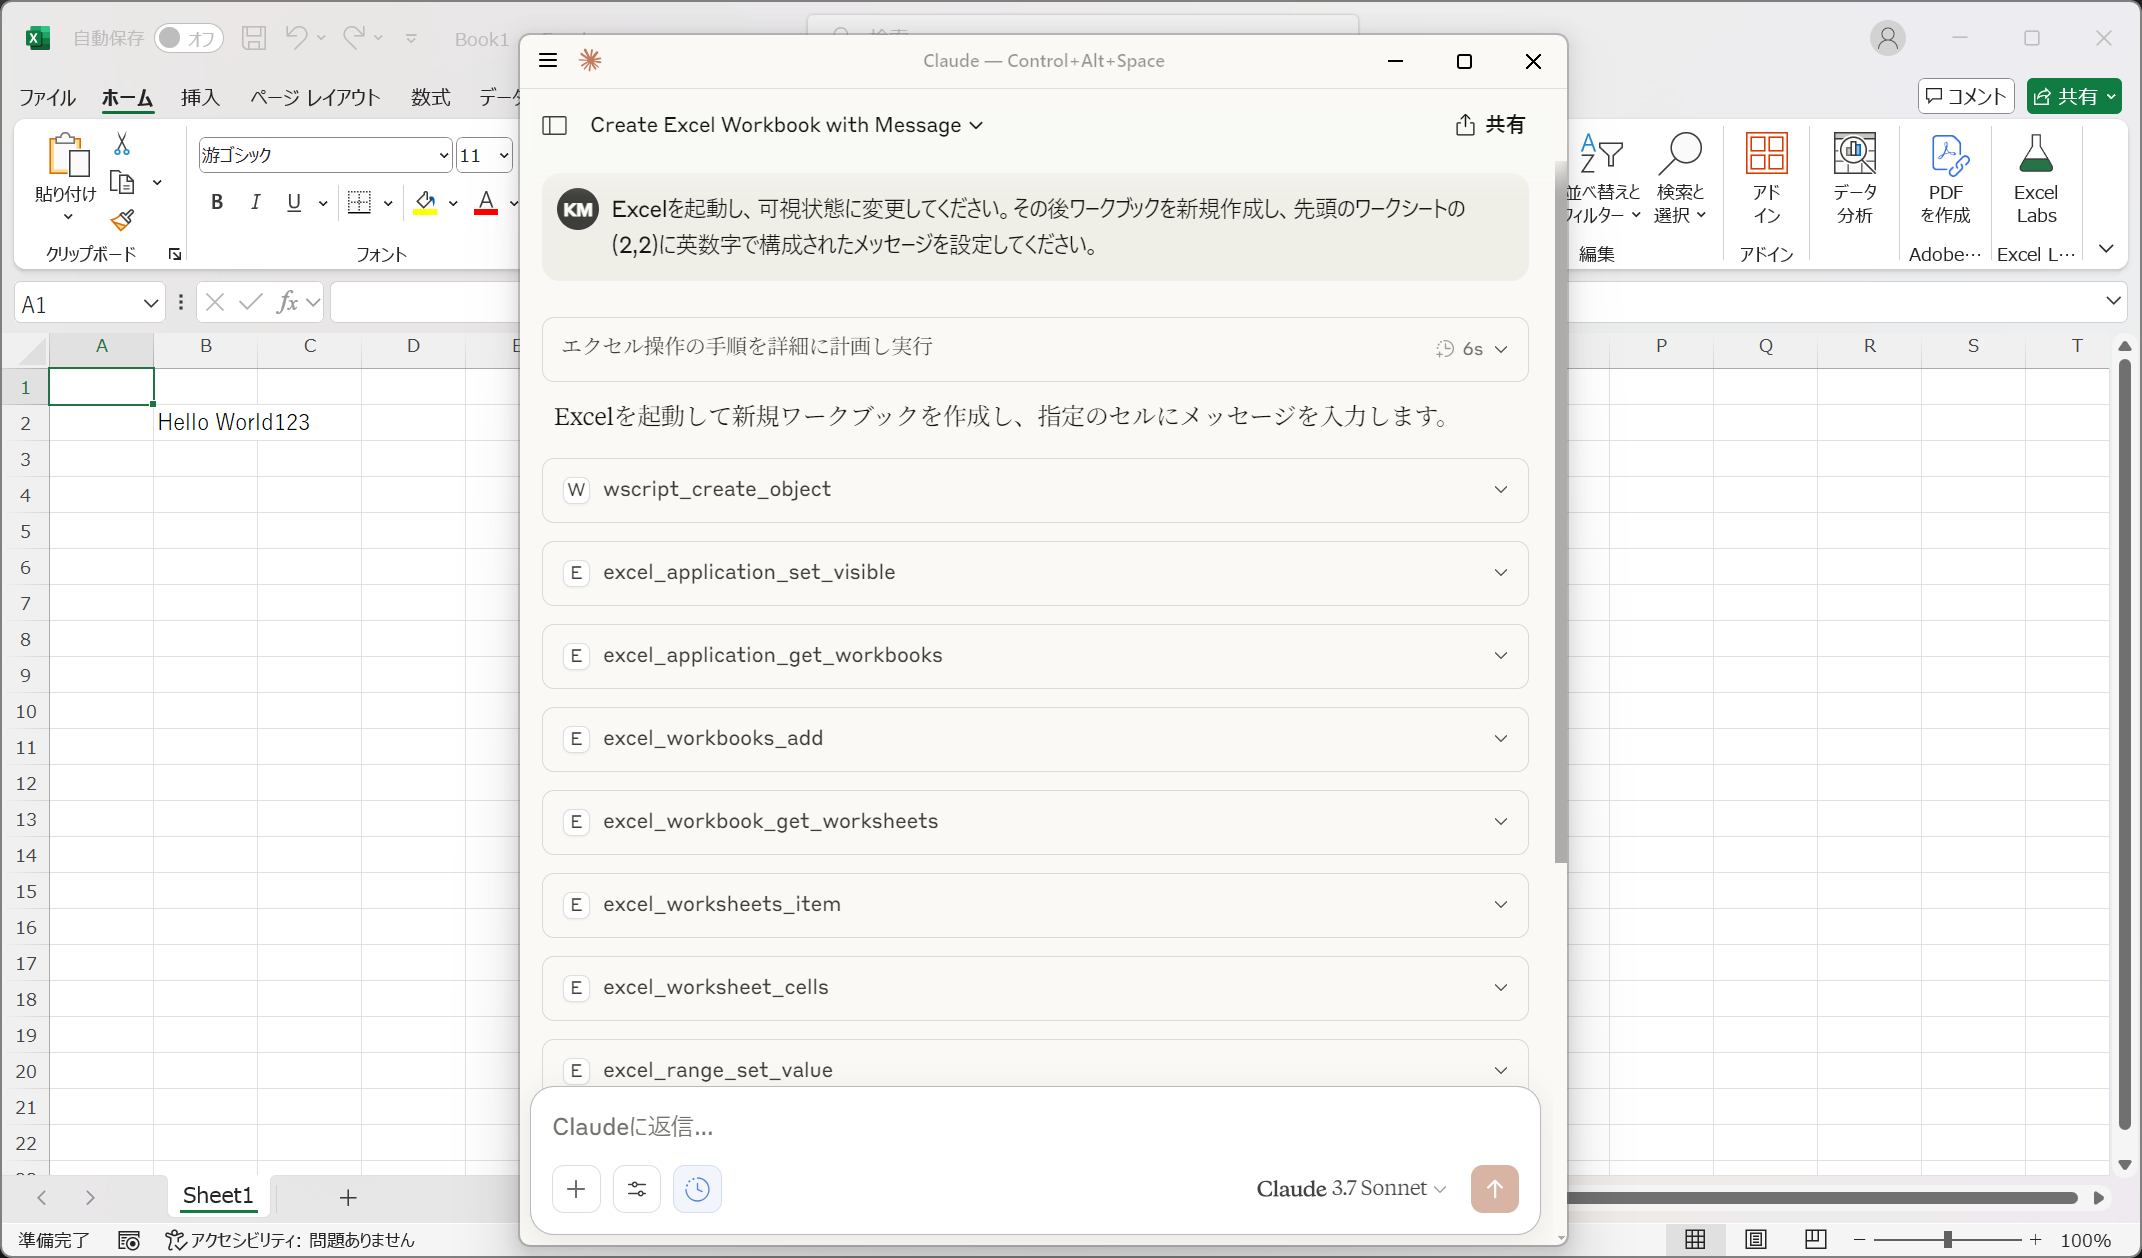Click the Format Painter brush icon
The height and width of the screenshot is (1258, 2142).
point(123,219)
